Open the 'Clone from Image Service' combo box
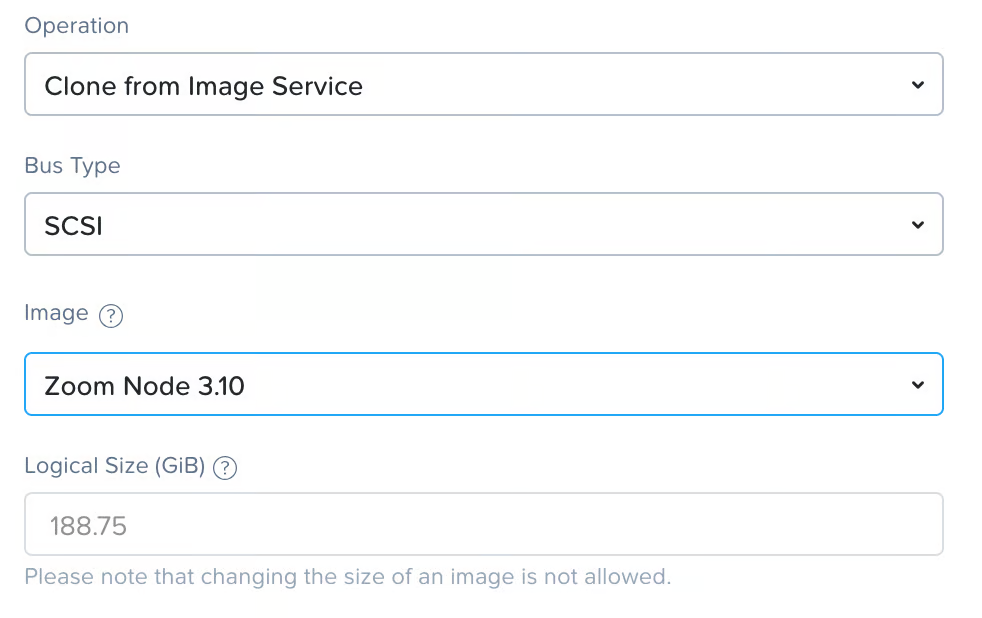The image size is (982, 618). point(483,85)
